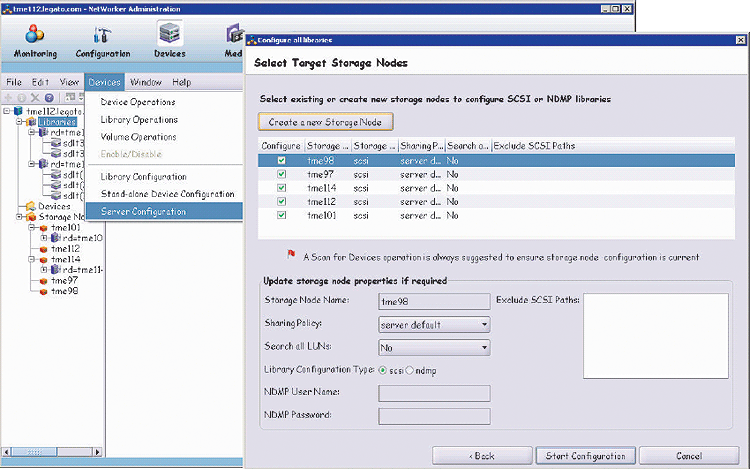Click the delete X toolbar icon
Image resolution: width=750 pixels, height=469 pixels.
pyautogui.click(x=35, y=98)
